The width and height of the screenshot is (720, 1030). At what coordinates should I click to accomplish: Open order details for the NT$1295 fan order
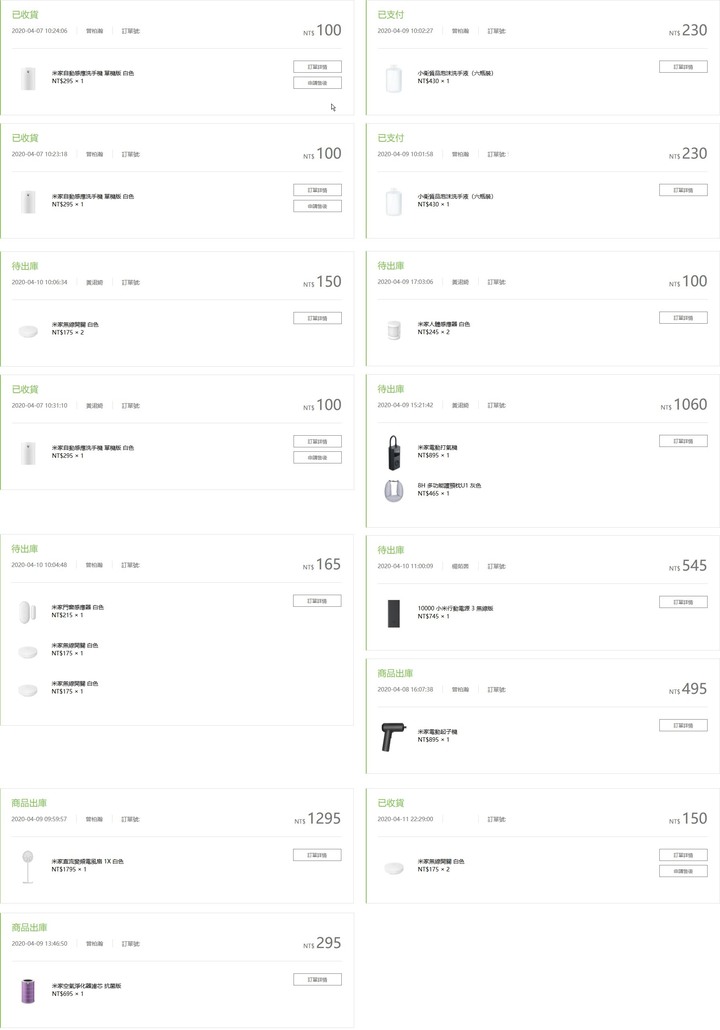317,855
